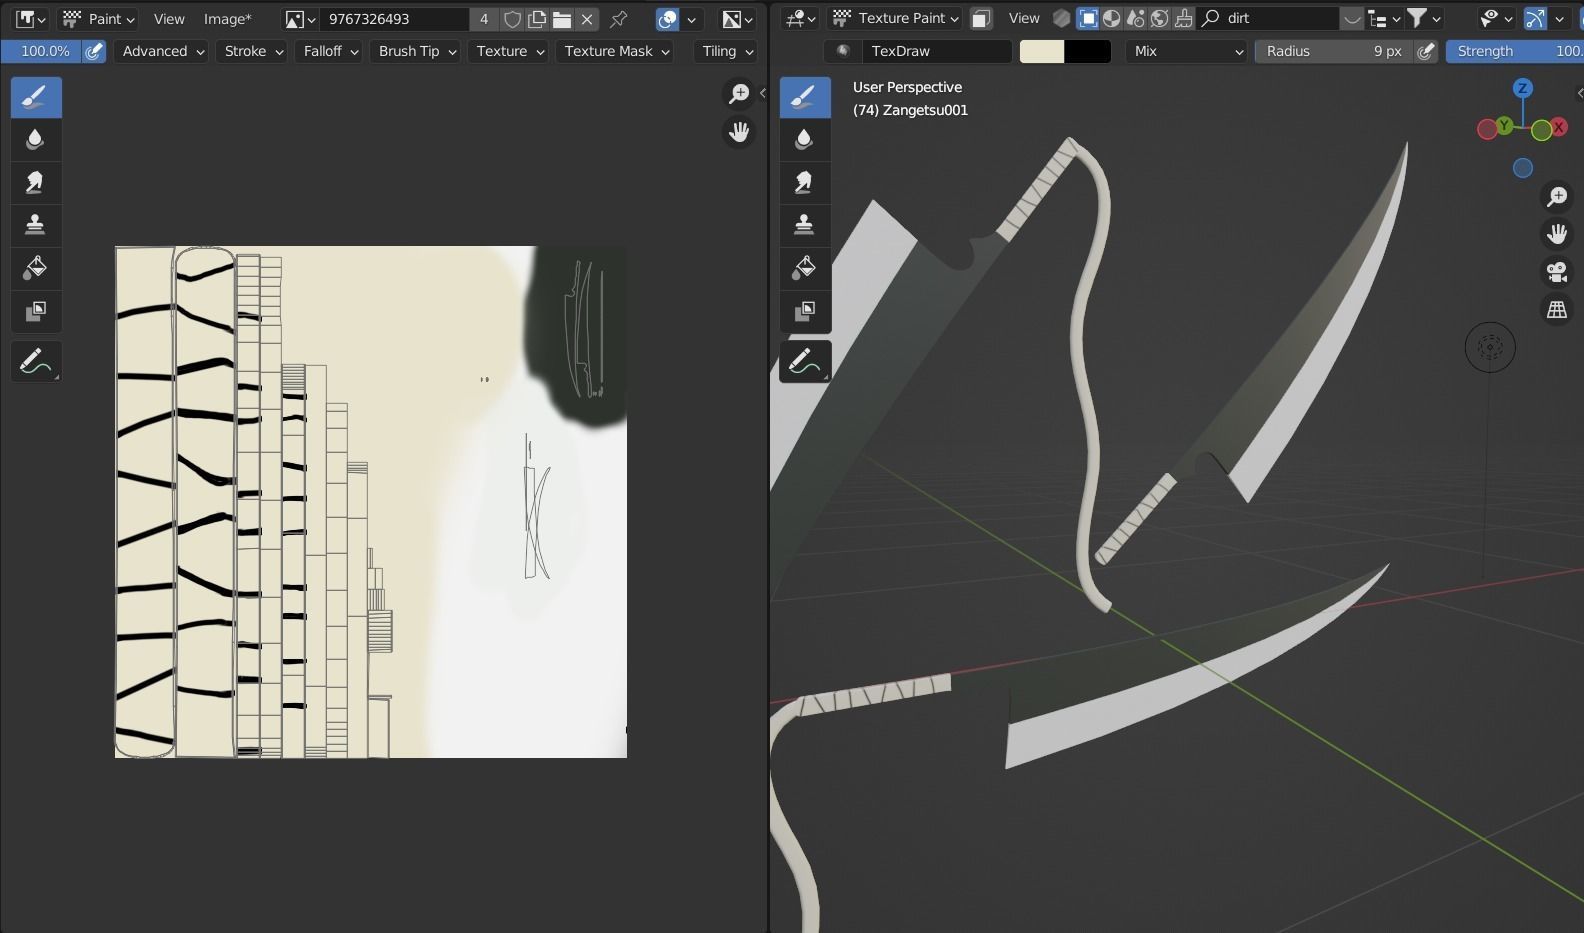Select the Soften tool in the Image Editor
This screenshot has width=1584, height=933.
[36, 140]
